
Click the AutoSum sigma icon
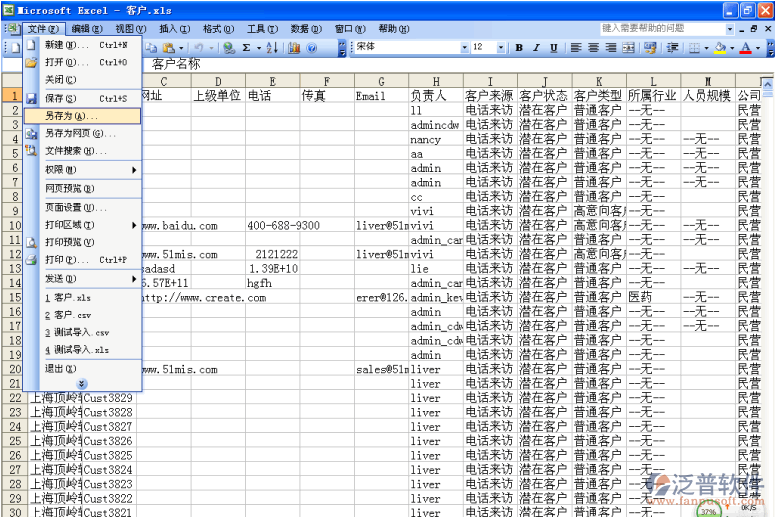pos(246,48)
